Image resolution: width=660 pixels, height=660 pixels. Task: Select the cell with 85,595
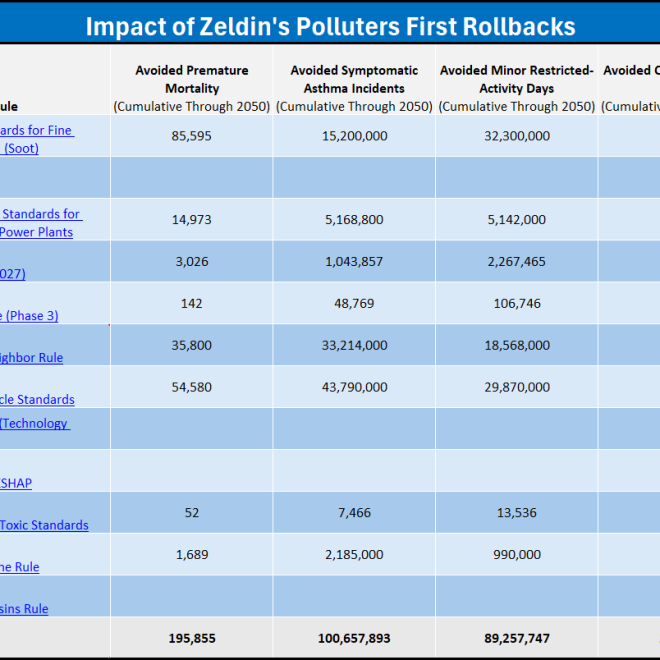(x=192, y=136)
